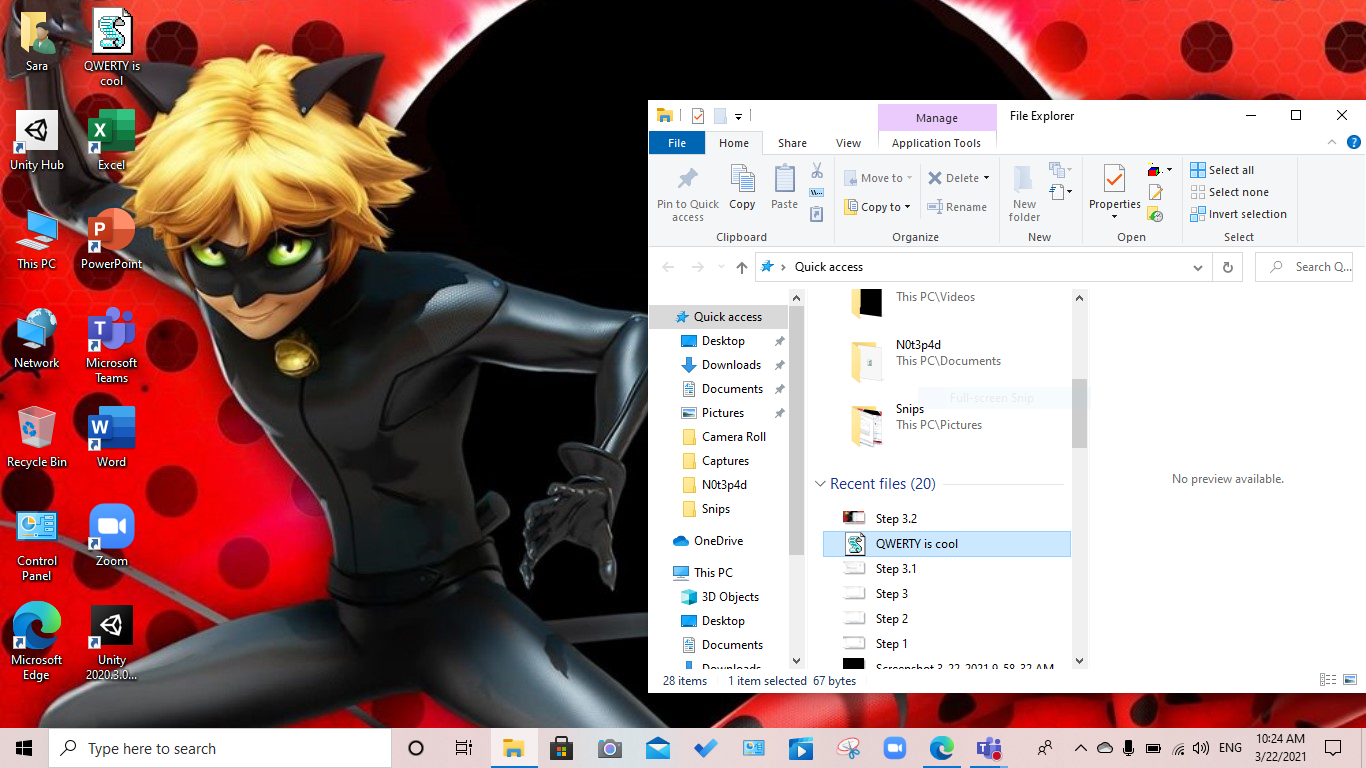Open Customize Quick Access Toolbar dropdown
Viewport: 1366px width, 768px height.
738,116
